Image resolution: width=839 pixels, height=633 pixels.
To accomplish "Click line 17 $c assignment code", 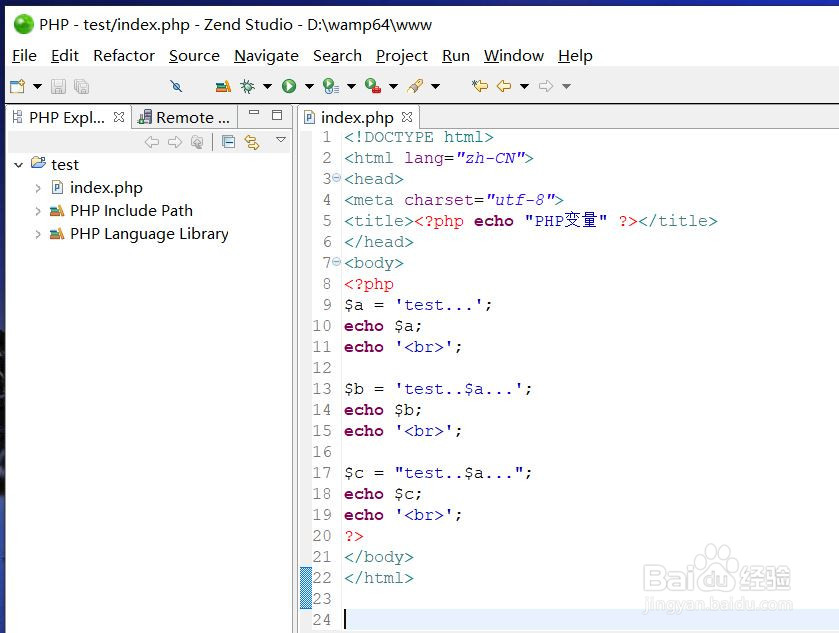I will (x=438, y=473).
